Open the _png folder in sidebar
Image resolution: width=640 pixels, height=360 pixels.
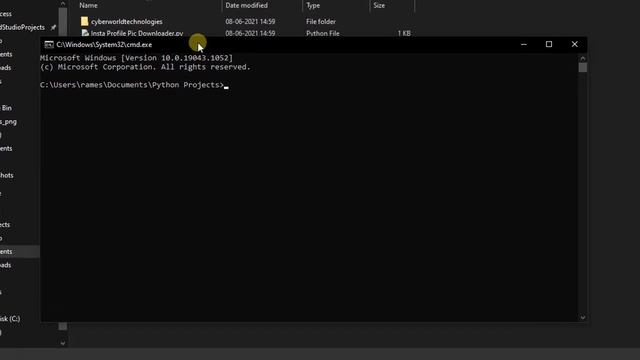tap(8, 122)
